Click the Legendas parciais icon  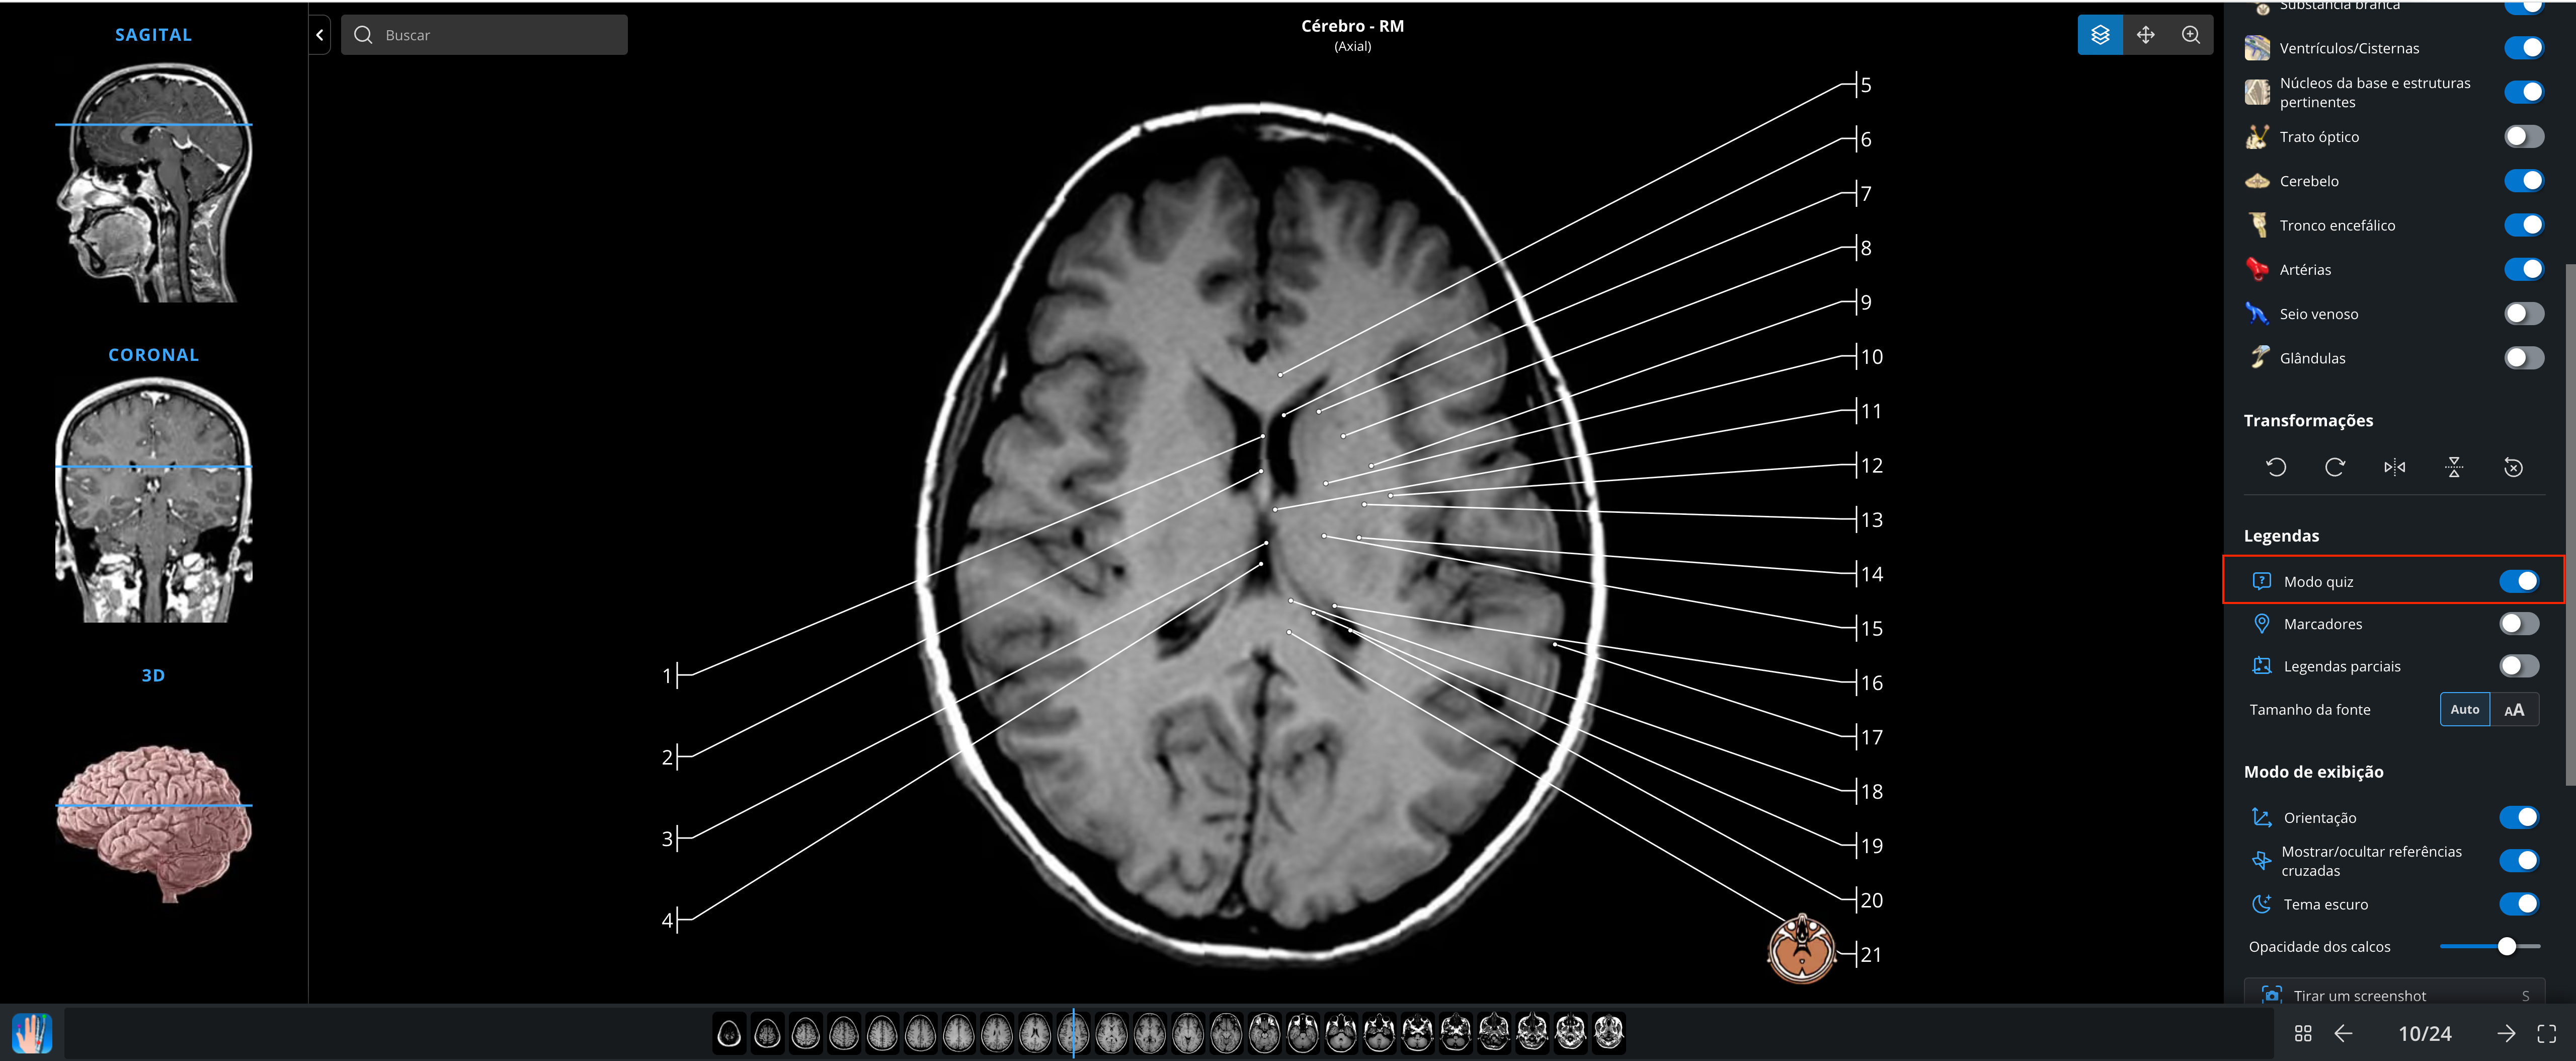pos(2261,666)
